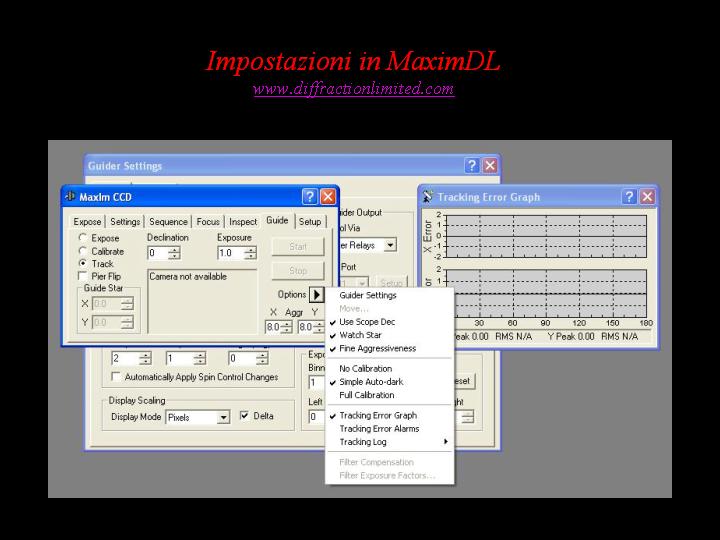Switch to the Setup tab
This screenshot has width=720, height=540.
(310, 222)
